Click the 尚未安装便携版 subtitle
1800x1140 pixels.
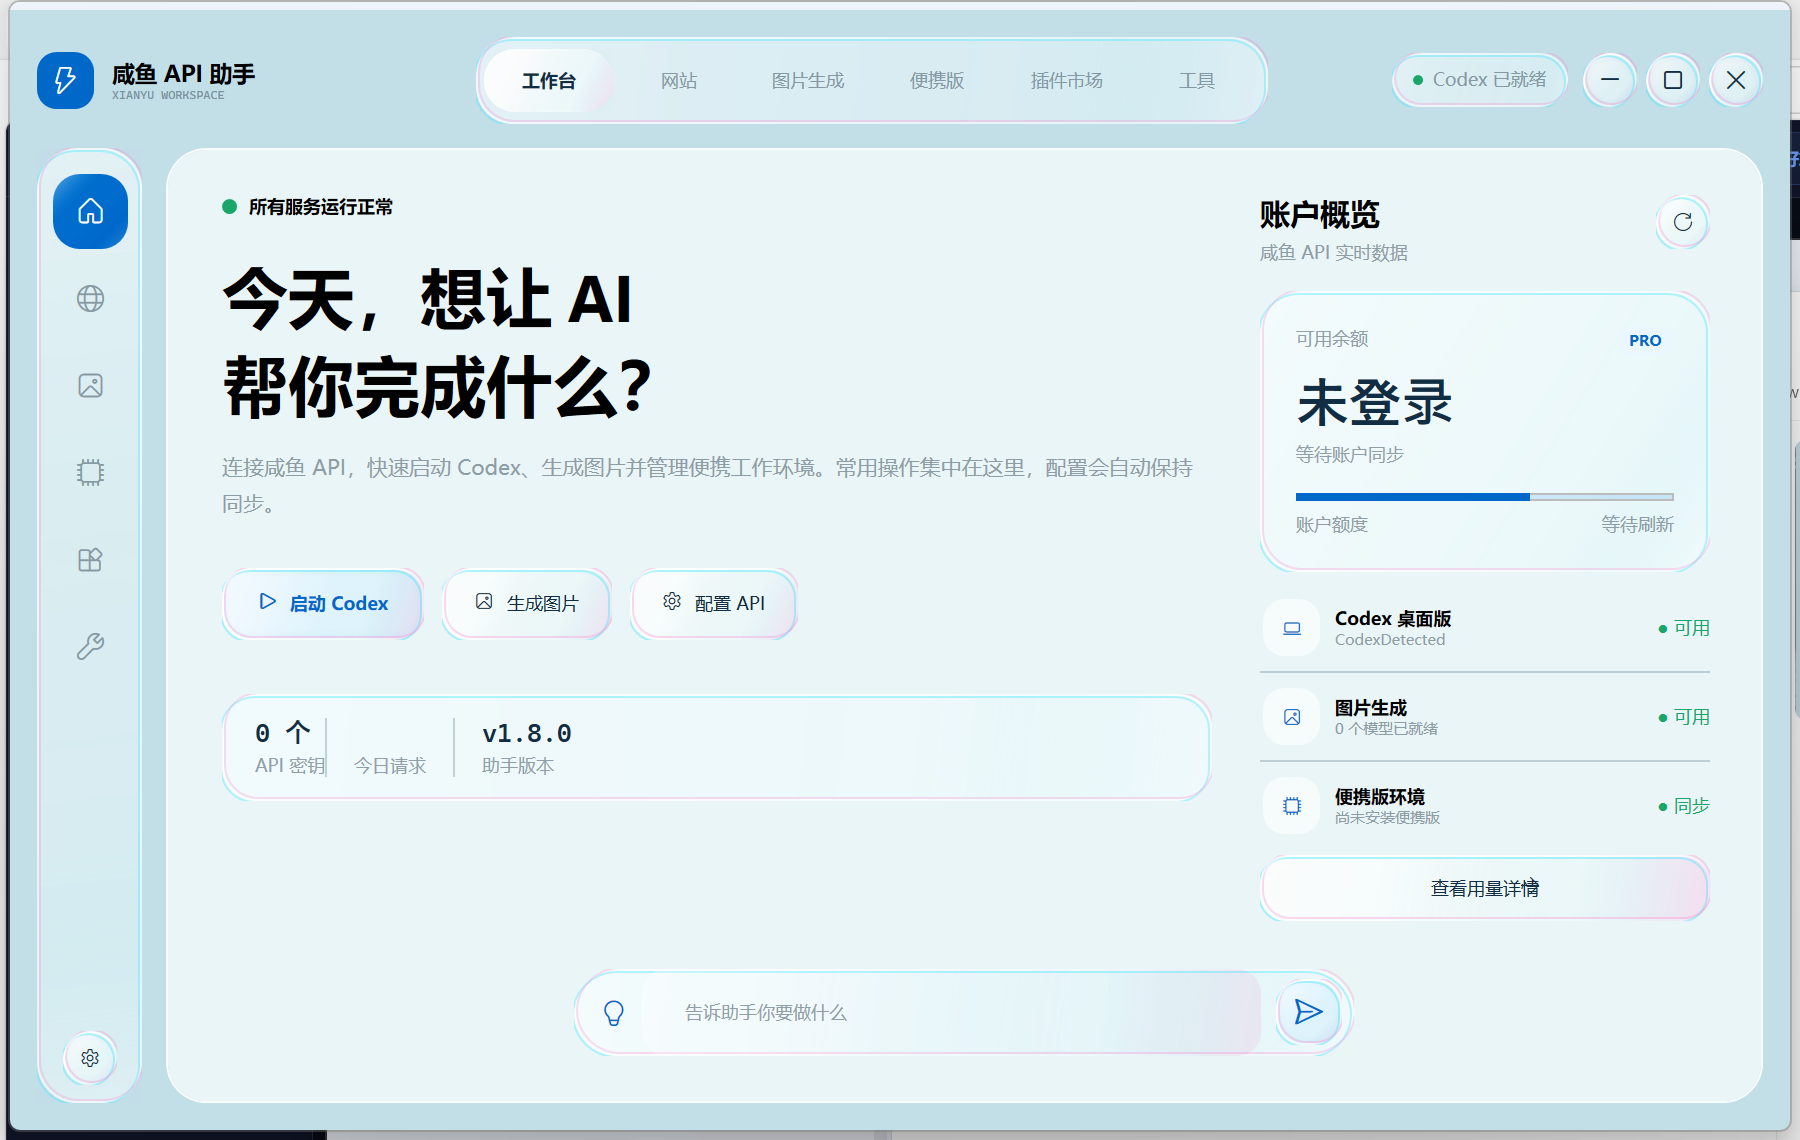pyautogui.click(x=1388, y=818)
